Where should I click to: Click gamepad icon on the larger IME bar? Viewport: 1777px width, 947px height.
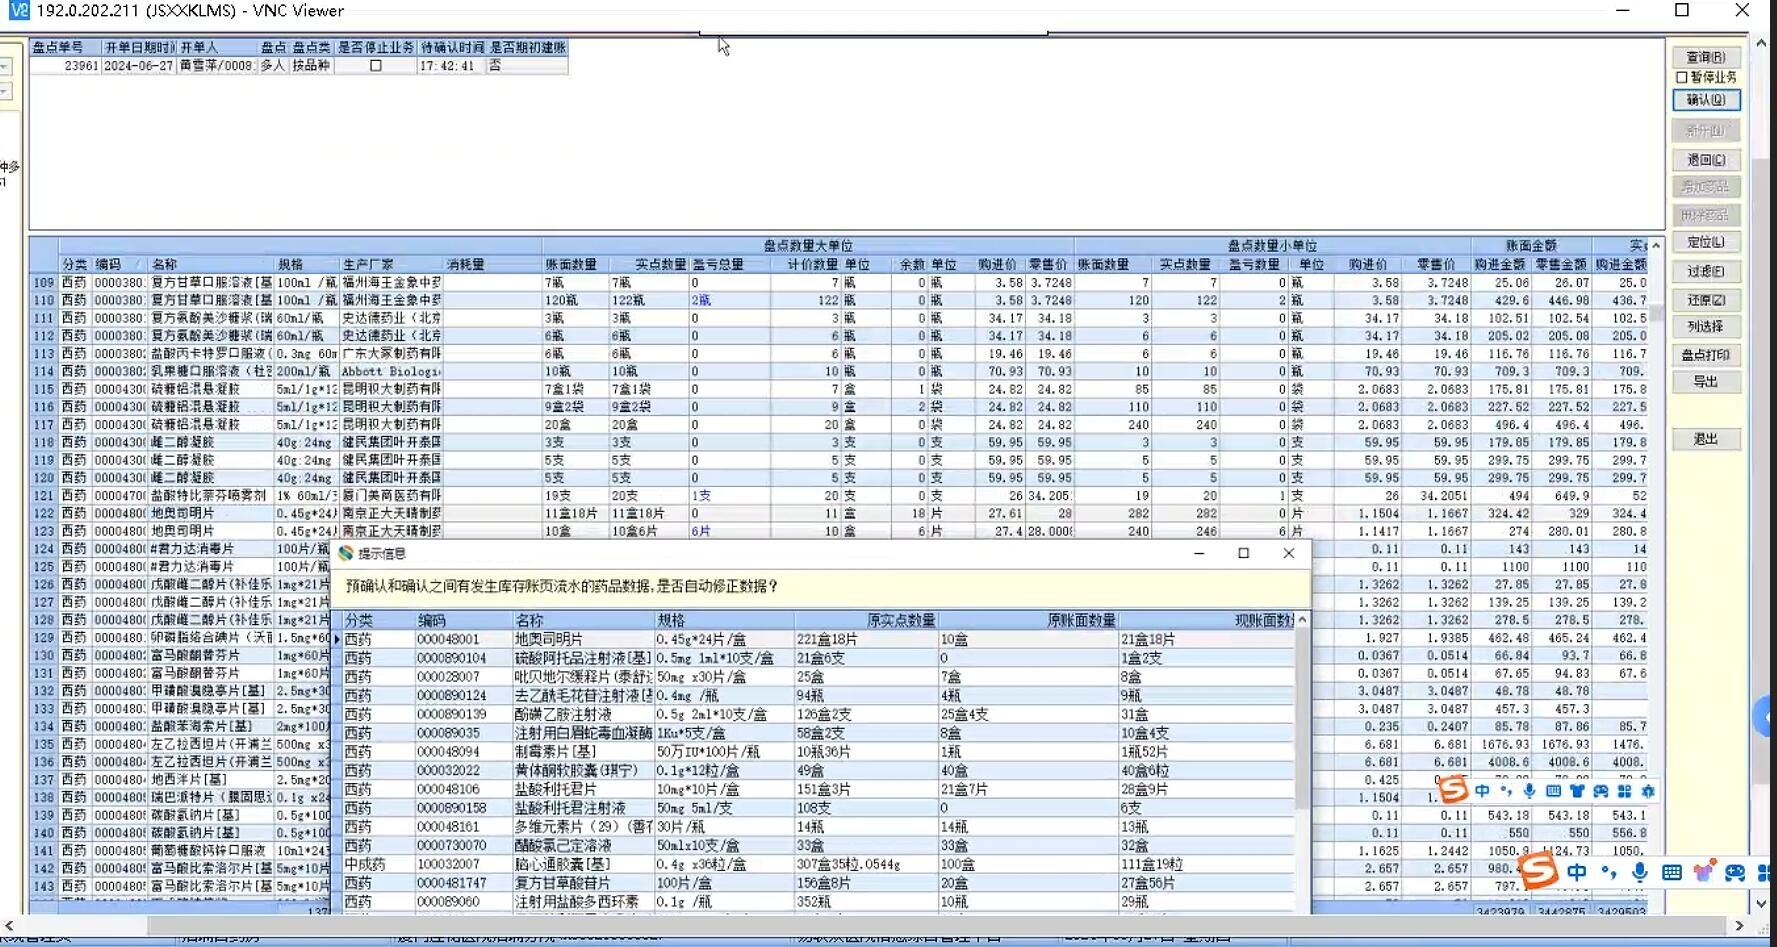1735,873
